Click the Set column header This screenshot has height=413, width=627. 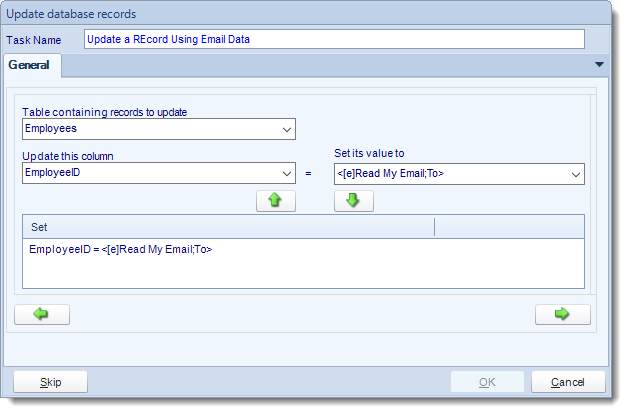pyautogui.click(x=228, y=227)
